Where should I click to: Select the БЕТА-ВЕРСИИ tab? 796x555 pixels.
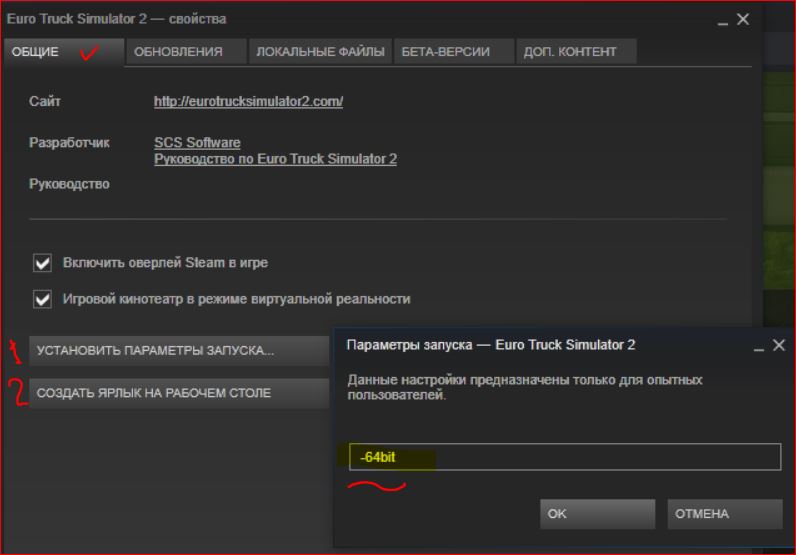(454, 52)
